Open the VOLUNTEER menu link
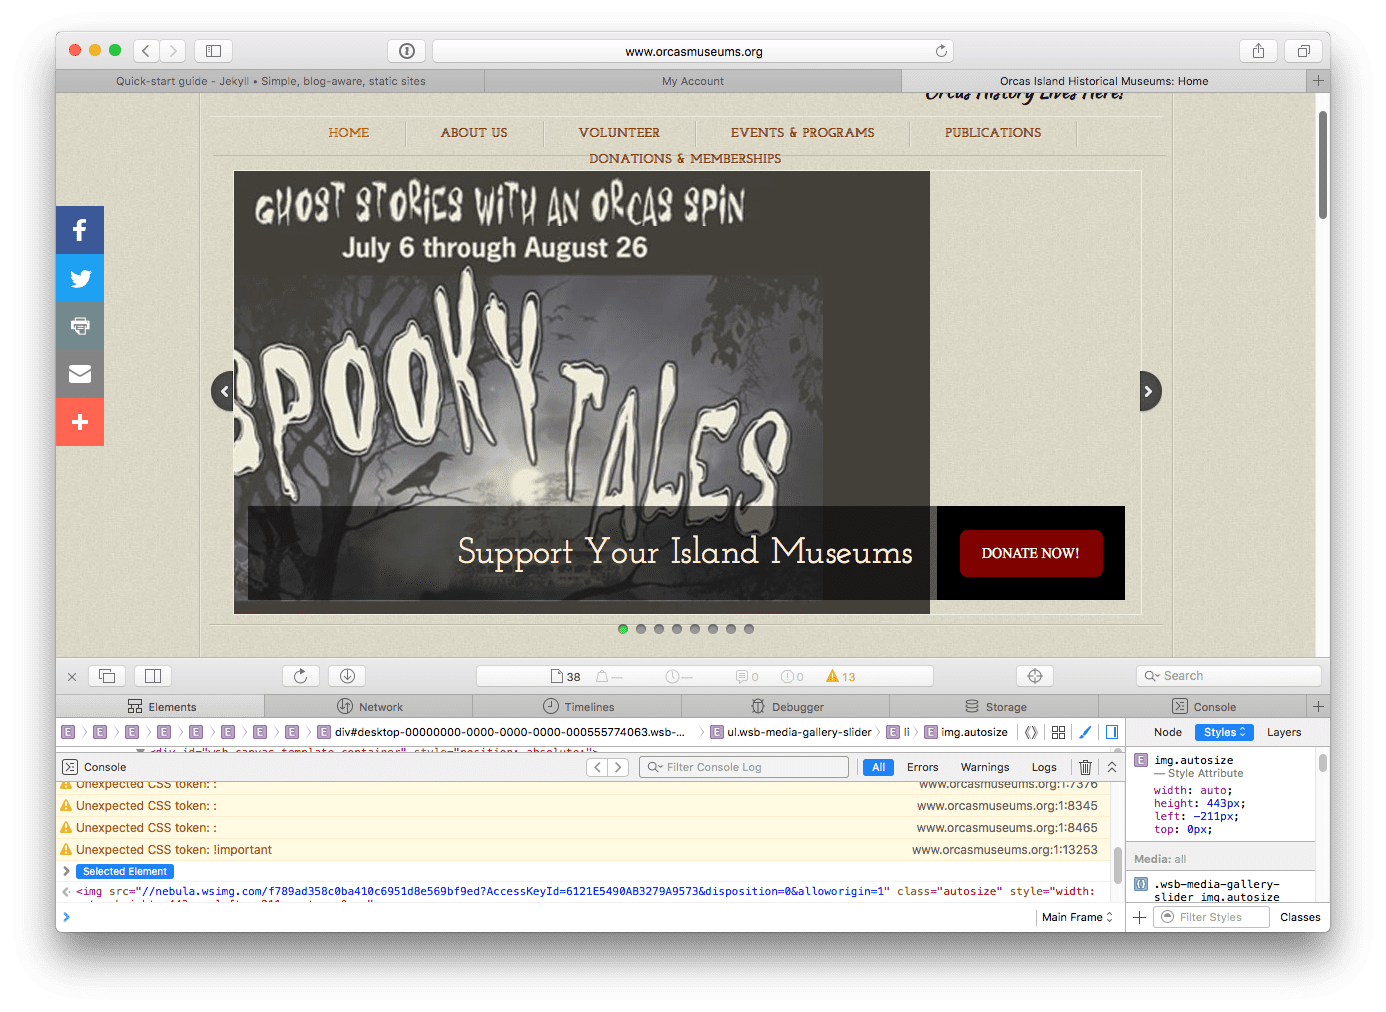 tap(619, 132)
